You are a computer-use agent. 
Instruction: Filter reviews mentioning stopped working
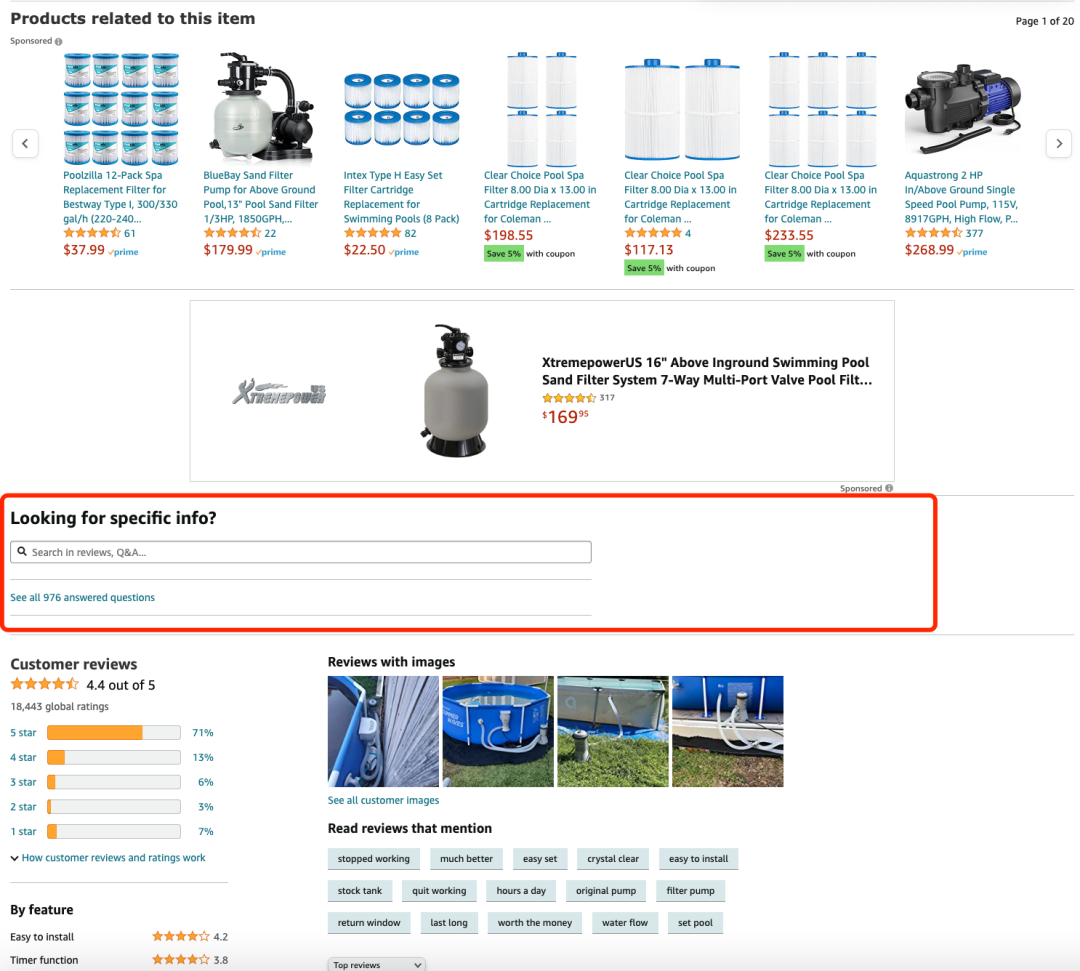[374, 859]
